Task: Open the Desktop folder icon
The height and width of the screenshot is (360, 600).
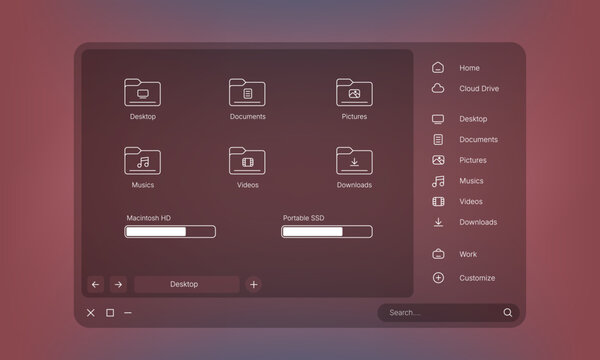Action: click(x=142, y=92)
